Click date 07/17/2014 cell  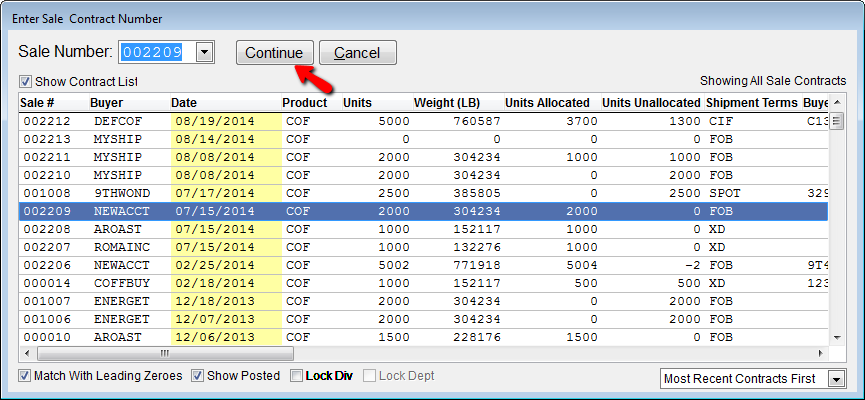(x=226, y=194)
